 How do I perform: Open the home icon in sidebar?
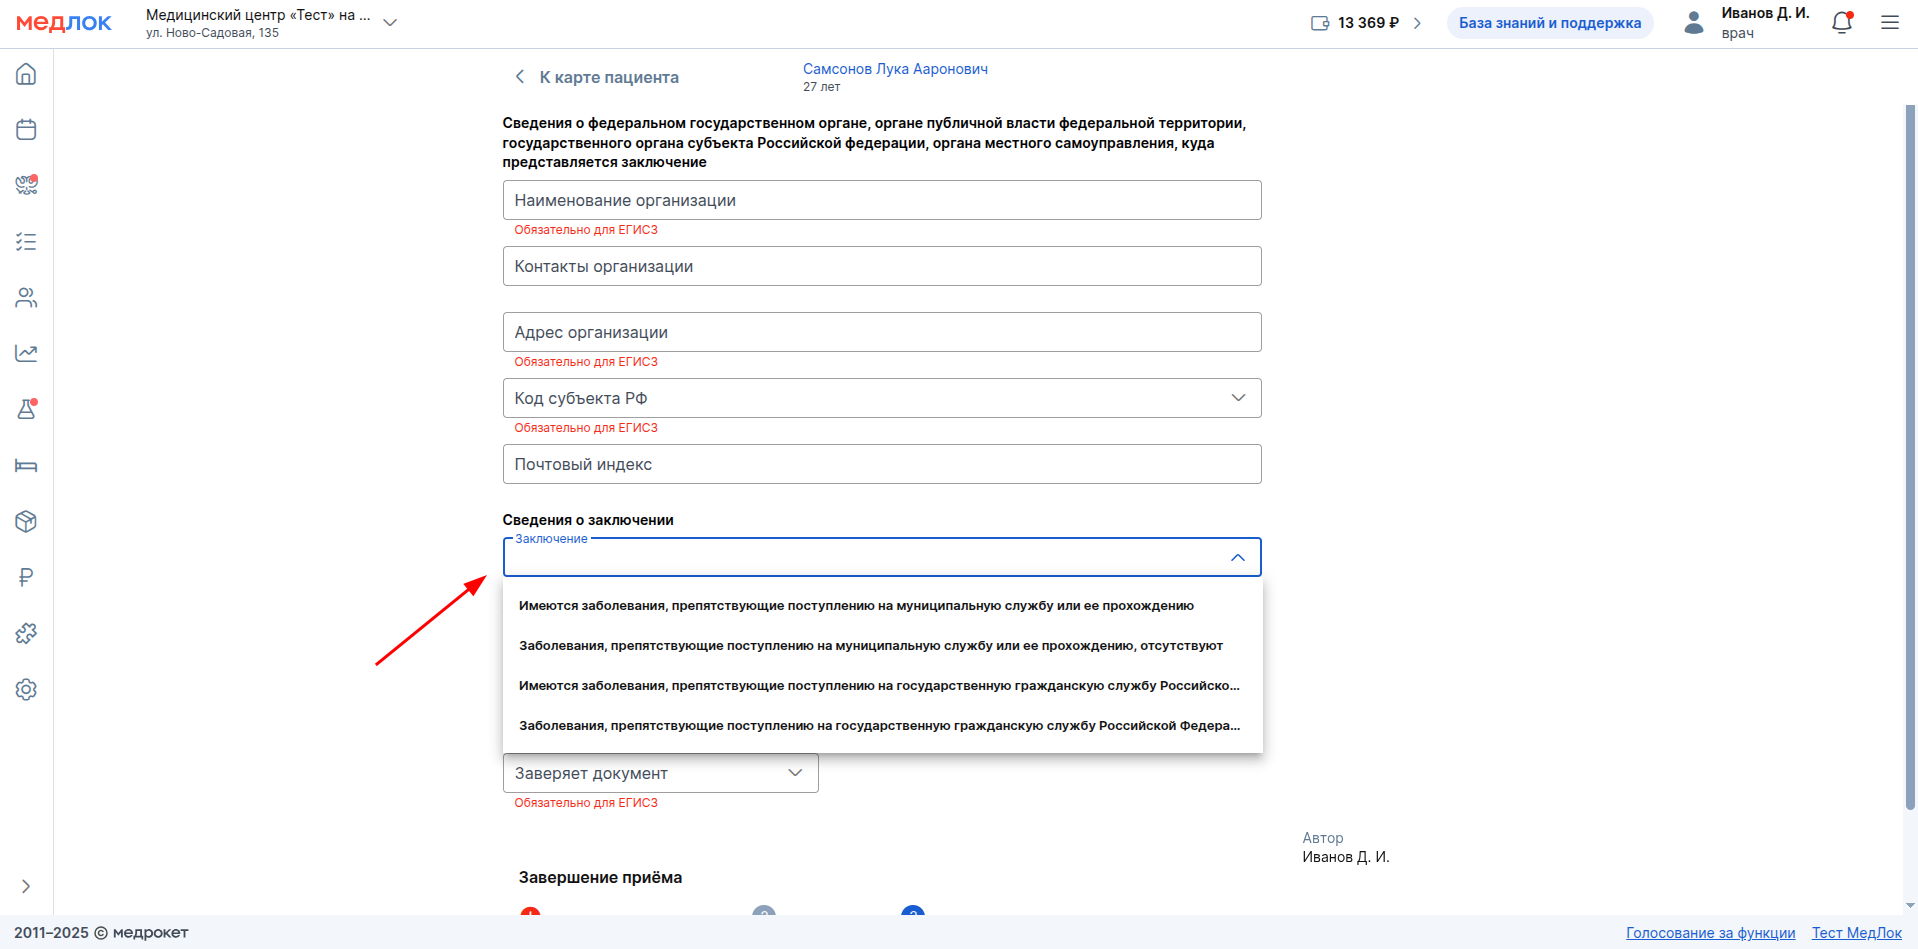(x=26, y=74)
